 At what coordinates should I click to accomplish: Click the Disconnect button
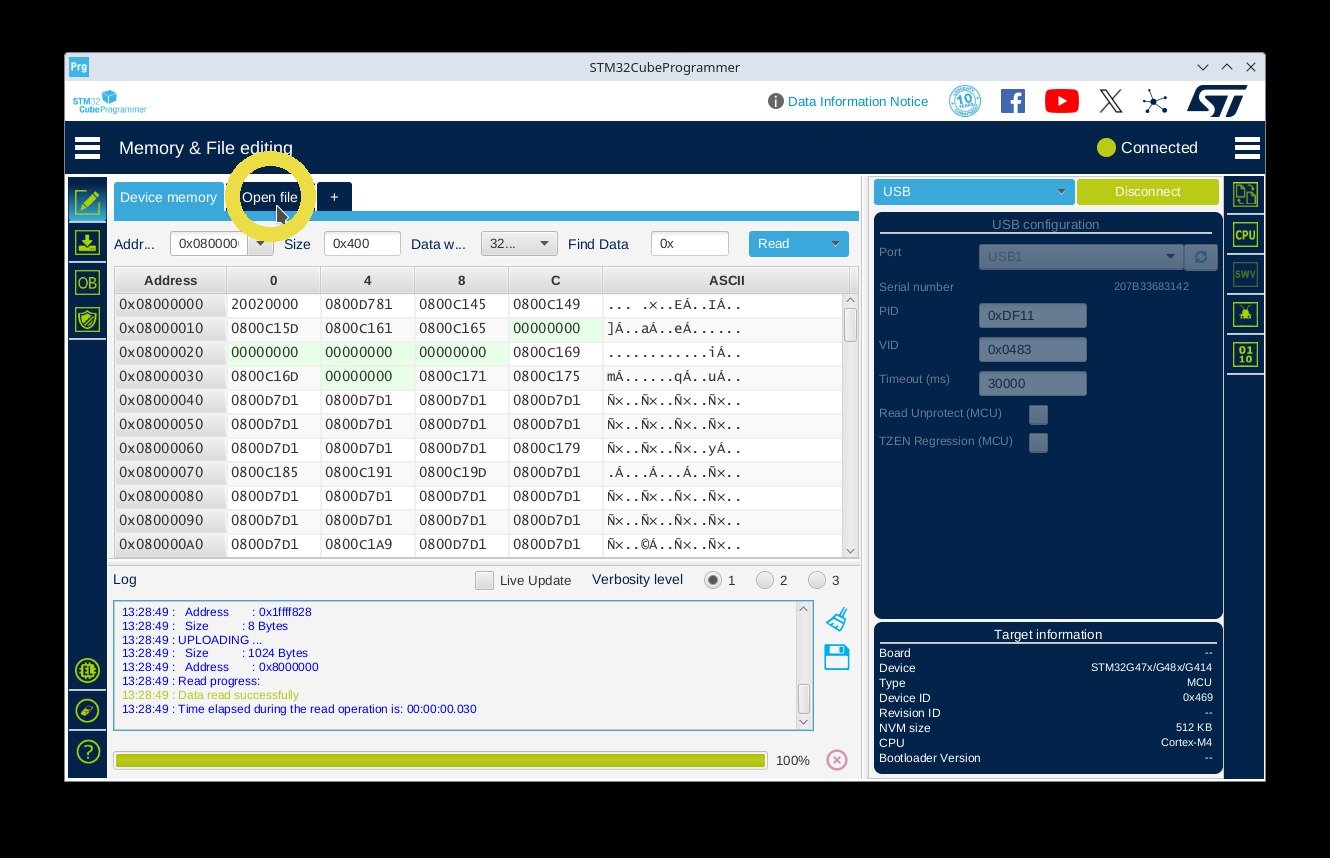pos(1148,192)
